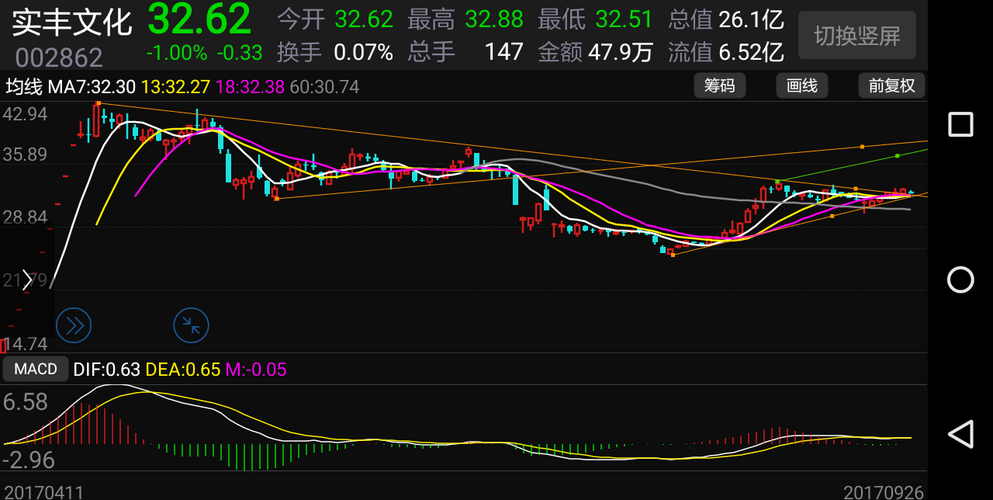
Task: Tap the 42.94 price axis label
Action: click(25, 115)
